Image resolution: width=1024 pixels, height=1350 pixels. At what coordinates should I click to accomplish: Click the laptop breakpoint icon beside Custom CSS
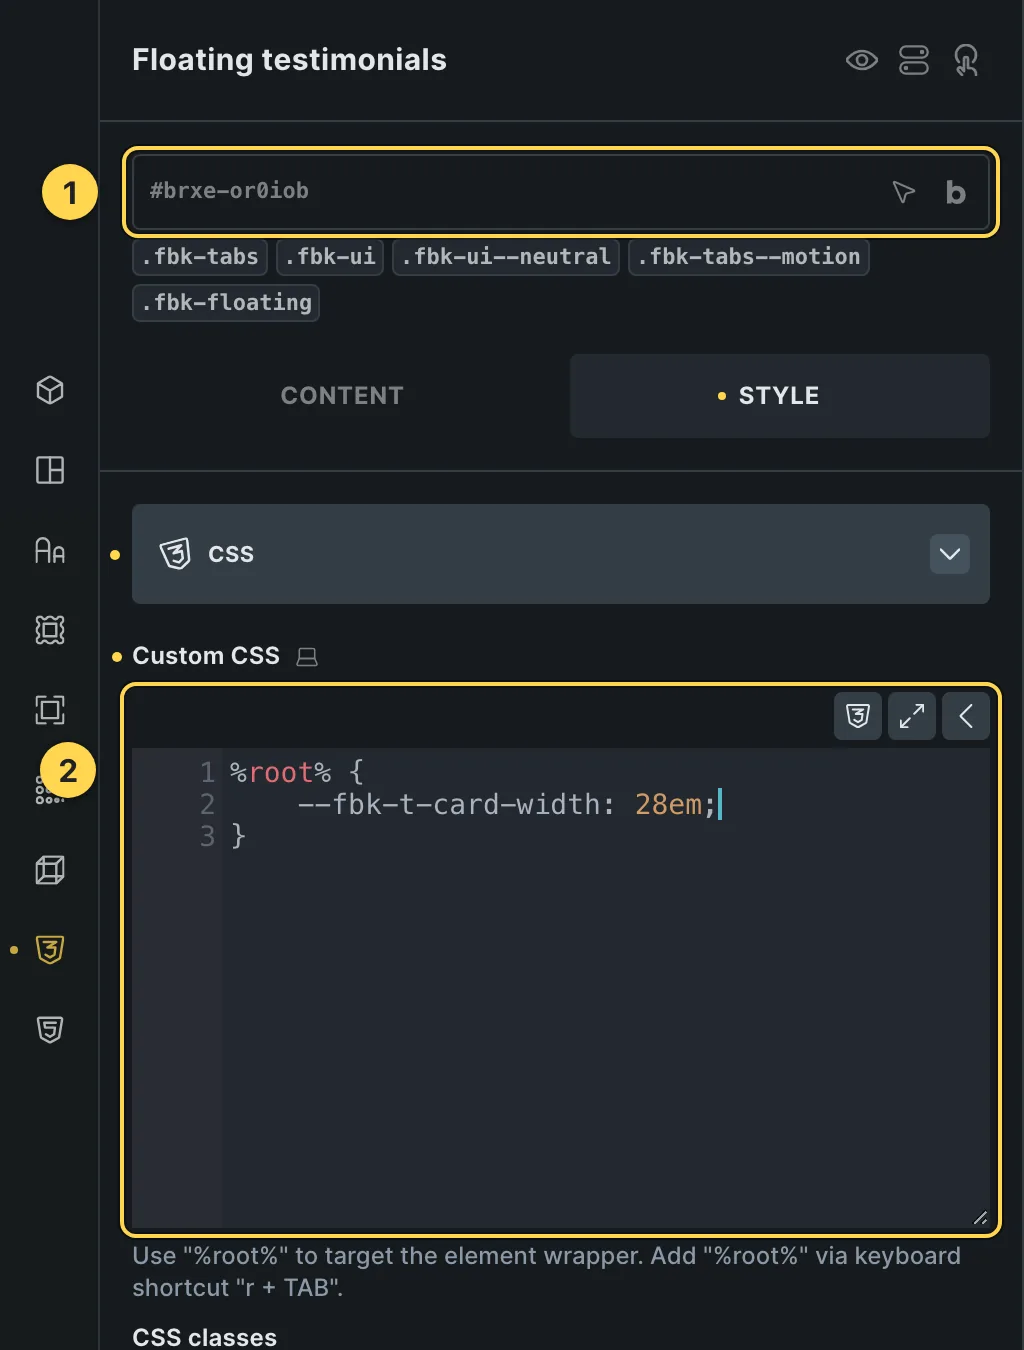(x=308, y=657)
